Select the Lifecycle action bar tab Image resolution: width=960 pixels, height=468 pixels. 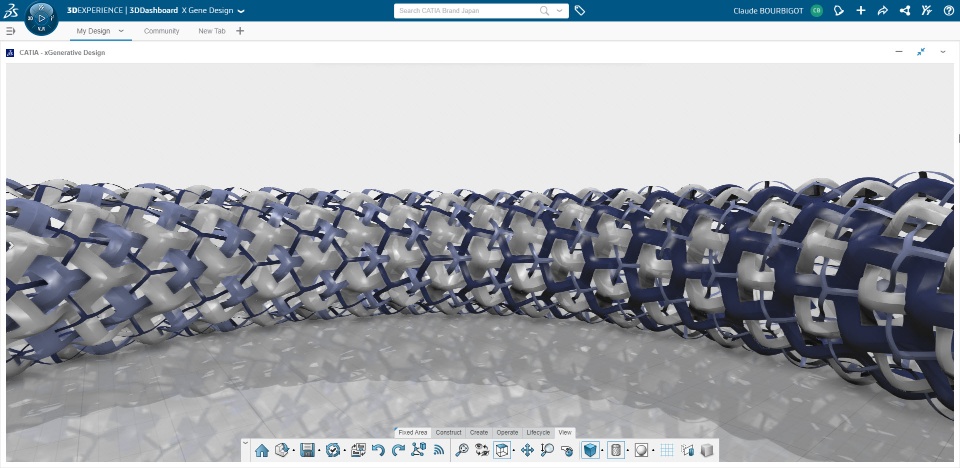pos(538,432)
